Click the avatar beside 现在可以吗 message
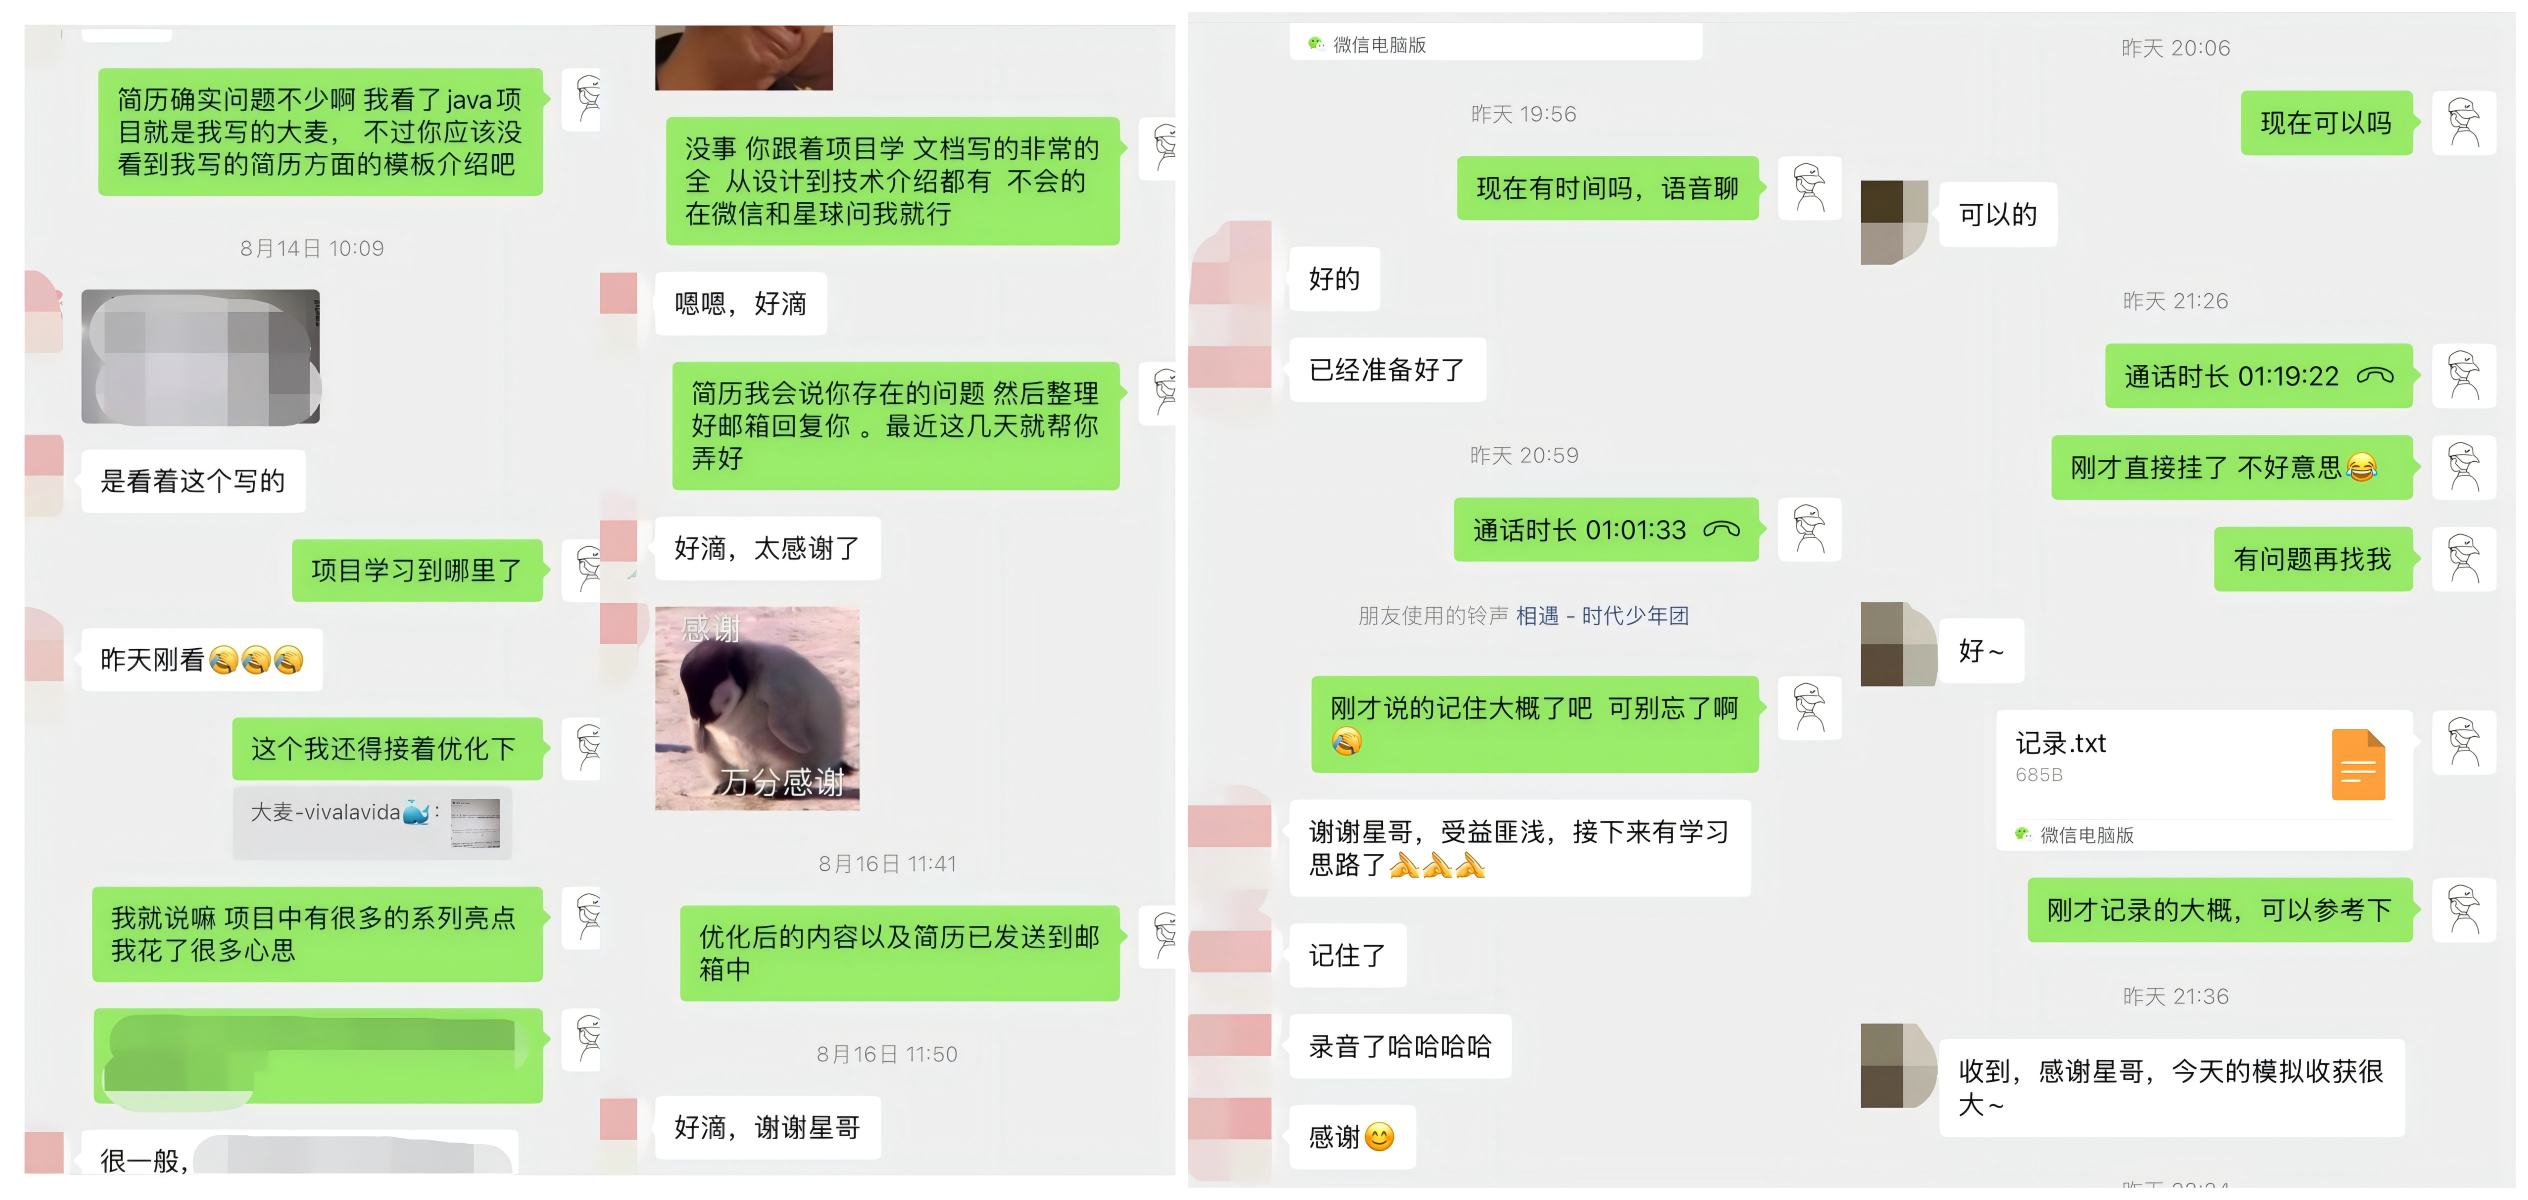 point(2464,123)
